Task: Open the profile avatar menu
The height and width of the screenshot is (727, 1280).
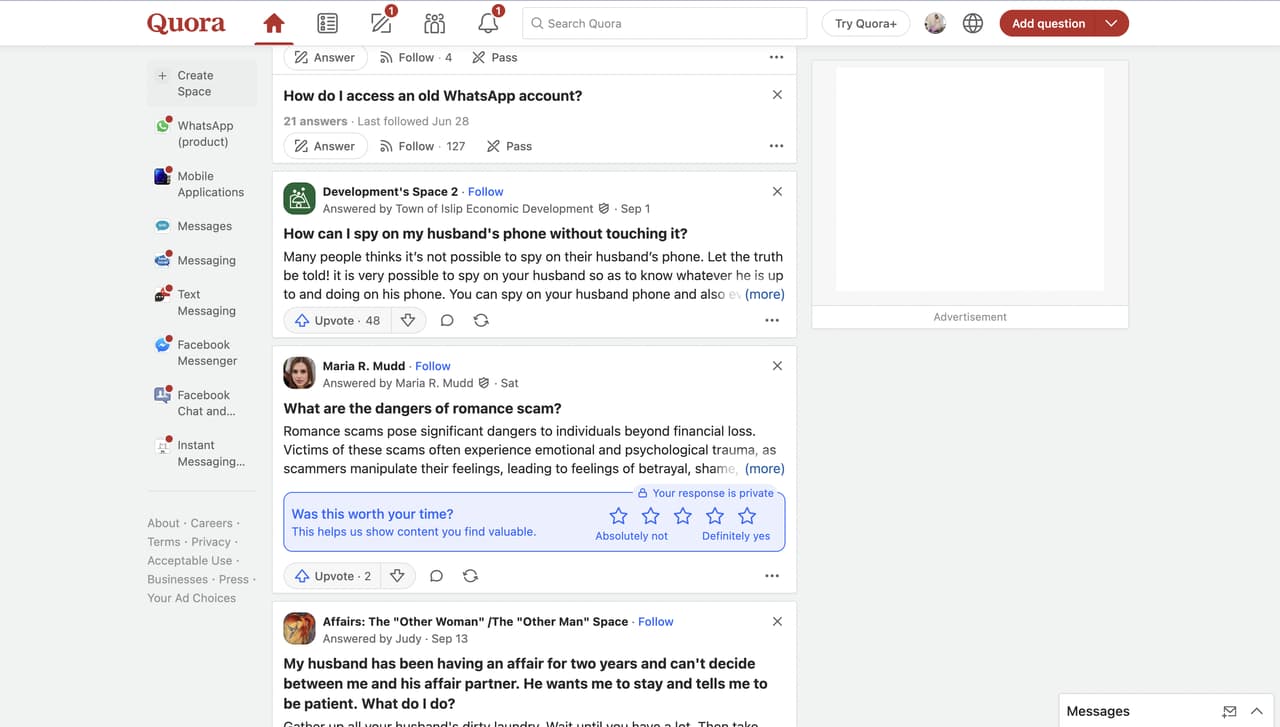Action: pyautogui.click(x=935, y=23)
